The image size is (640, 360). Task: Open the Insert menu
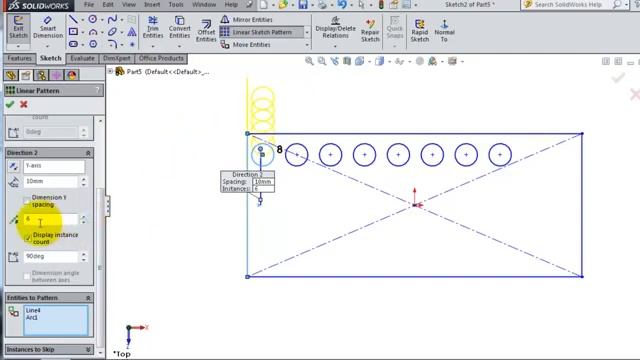pyautogui.click(x=152, y=4)
